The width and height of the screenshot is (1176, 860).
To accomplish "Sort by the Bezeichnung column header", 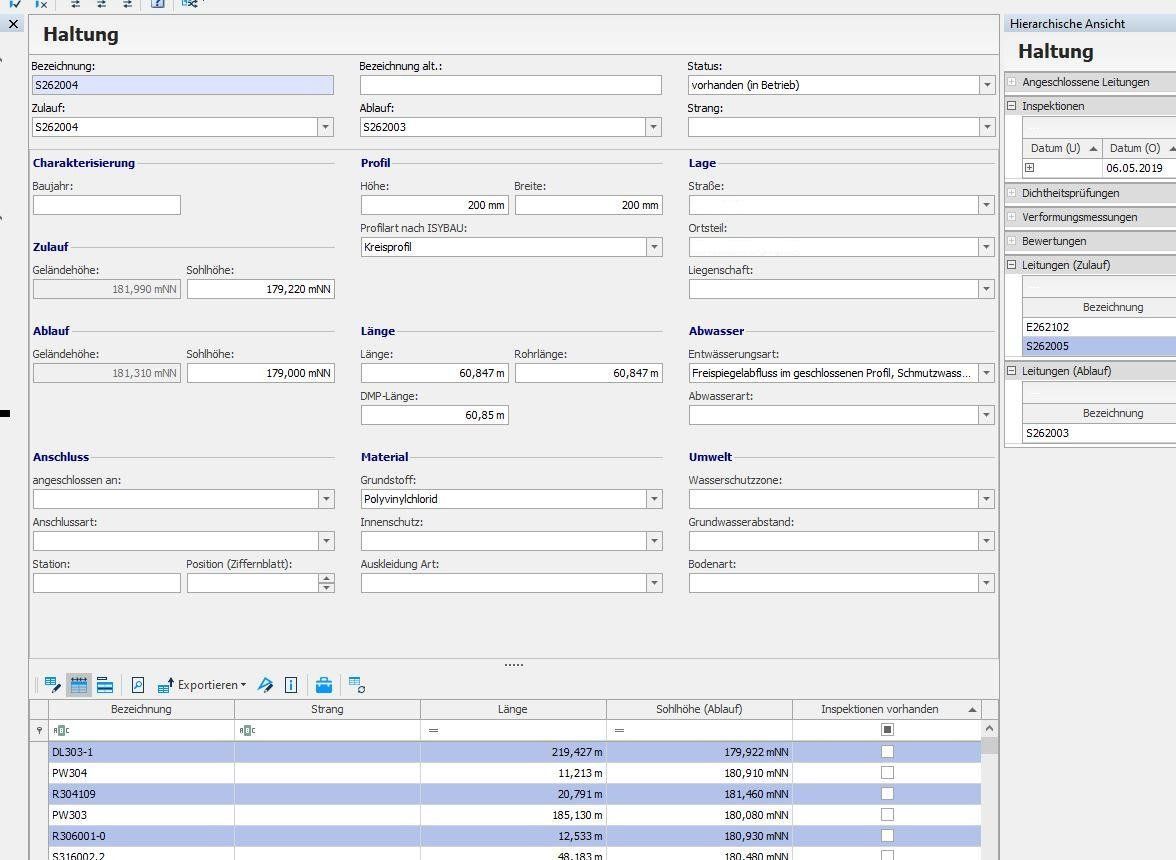I will [141, 709].
